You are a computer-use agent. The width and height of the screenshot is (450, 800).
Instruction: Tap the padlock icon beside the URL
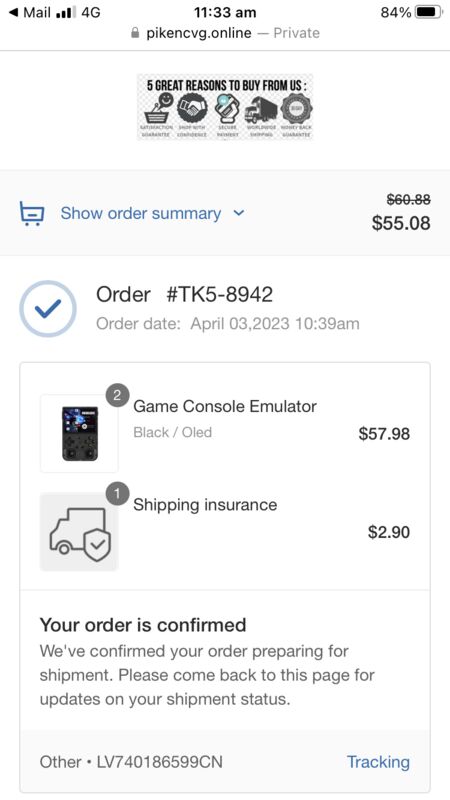[135, 33]
